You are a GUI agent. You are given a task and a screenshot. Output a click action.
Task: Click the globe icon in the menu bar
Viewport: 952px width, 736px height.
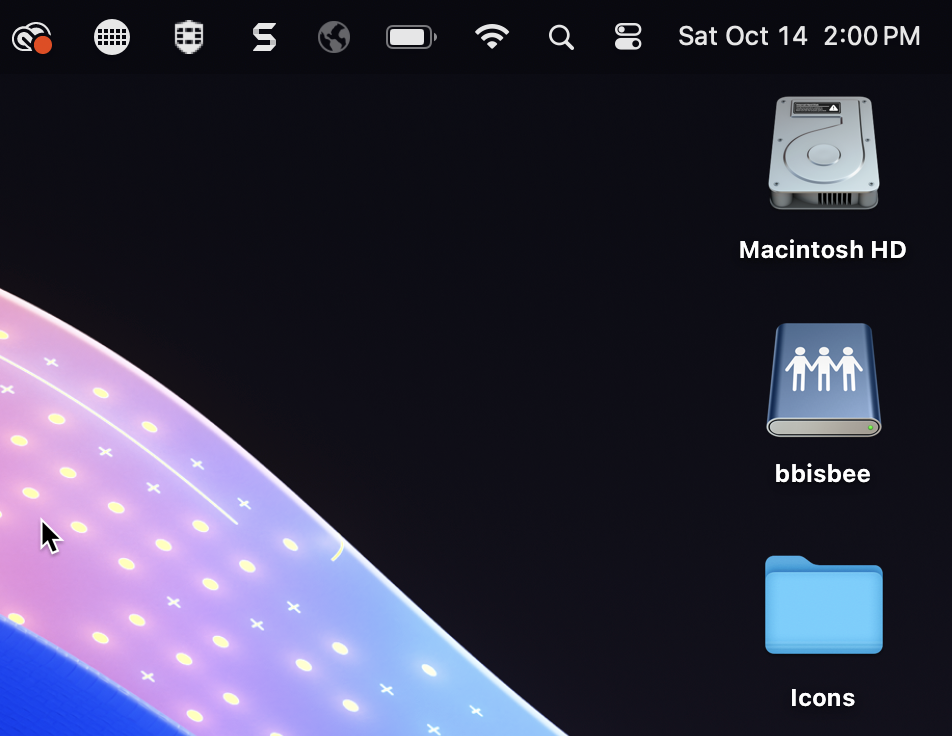click(333, 36)
